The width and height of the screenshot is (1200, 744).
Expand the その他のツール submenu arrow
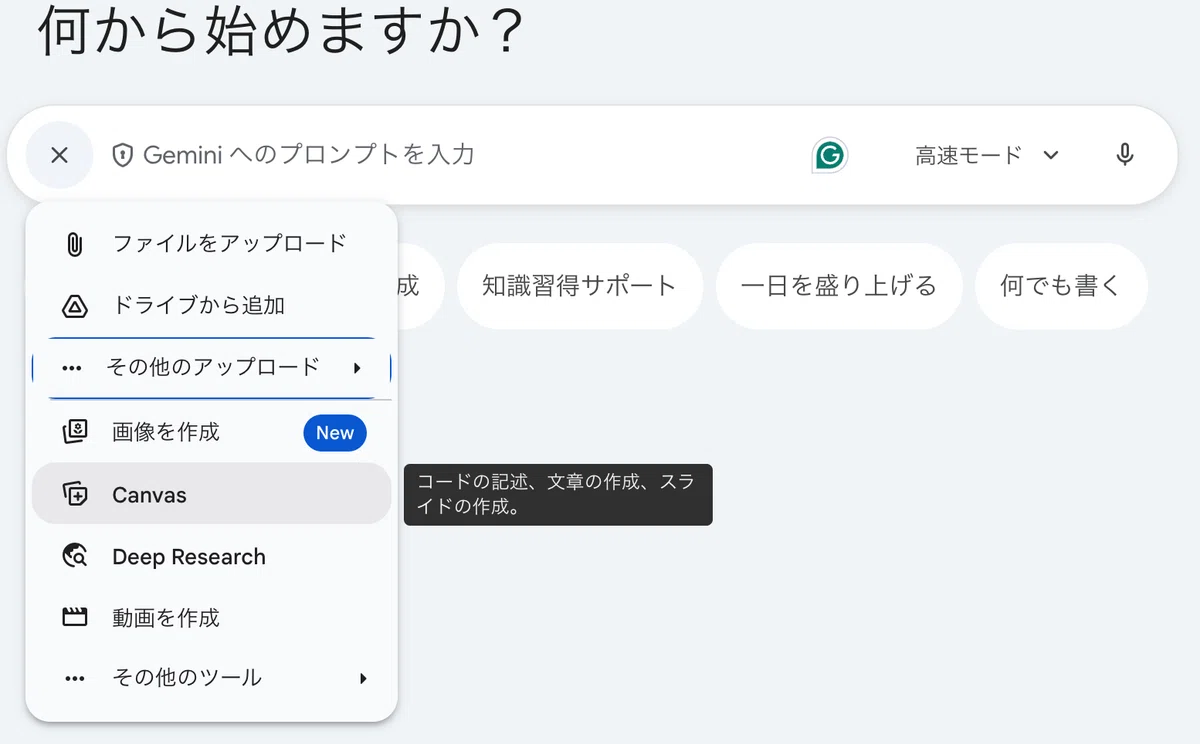(363, 678)
